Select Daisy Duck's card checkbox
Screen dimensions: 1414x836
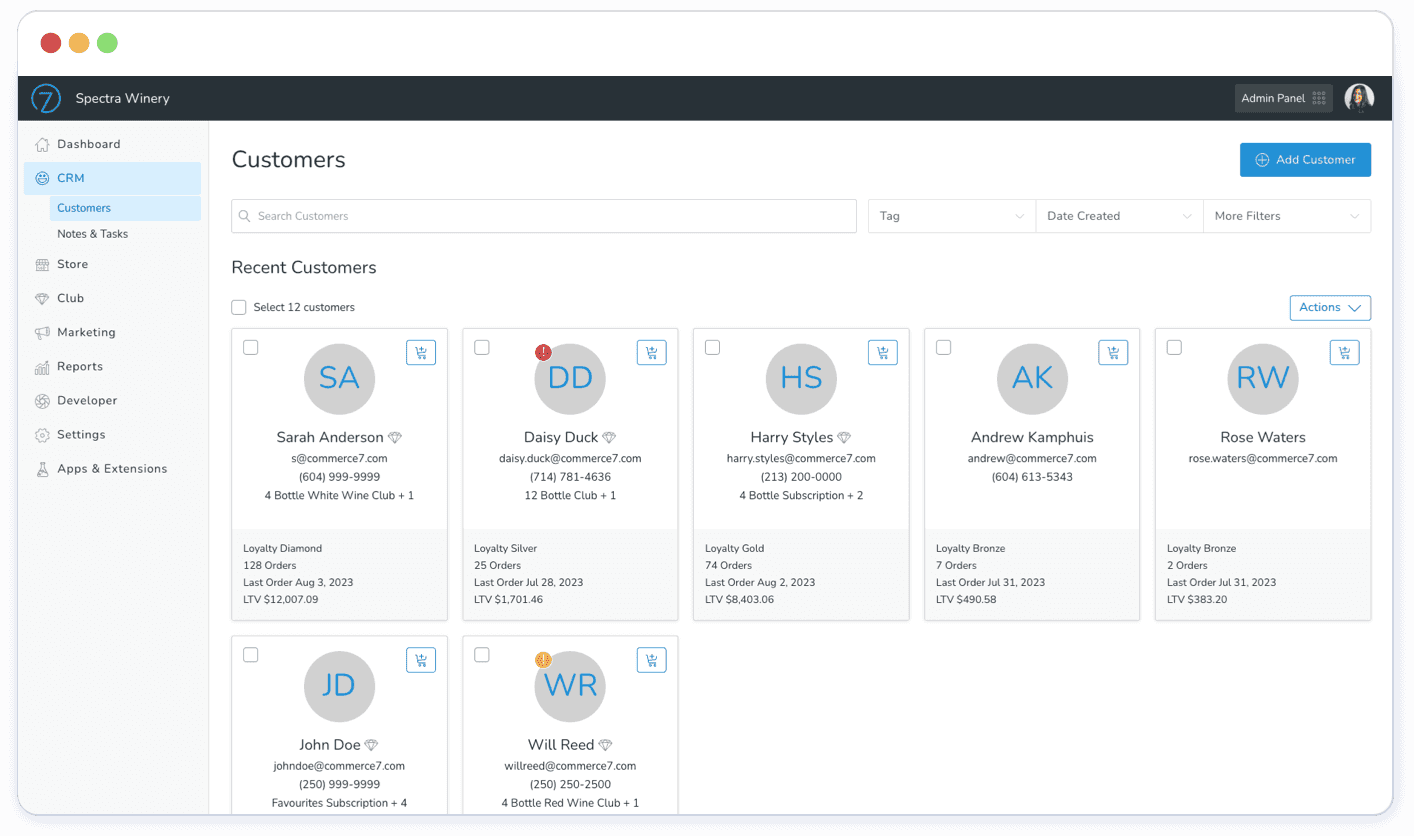tap(482, 347)
